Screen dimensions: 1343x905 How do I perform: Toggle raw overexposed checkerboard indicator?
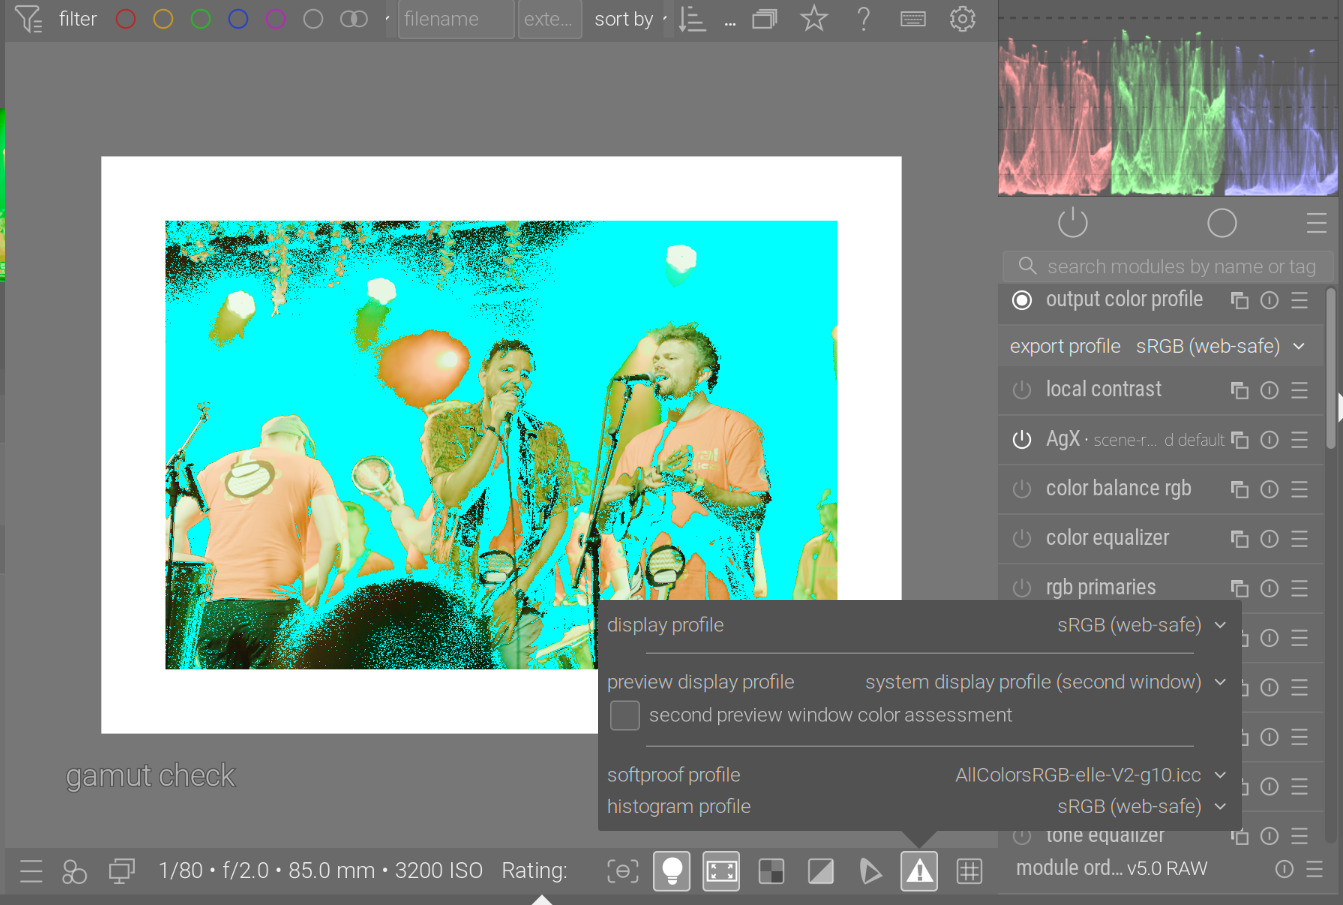pyautogui.click(x=771, y=871)
